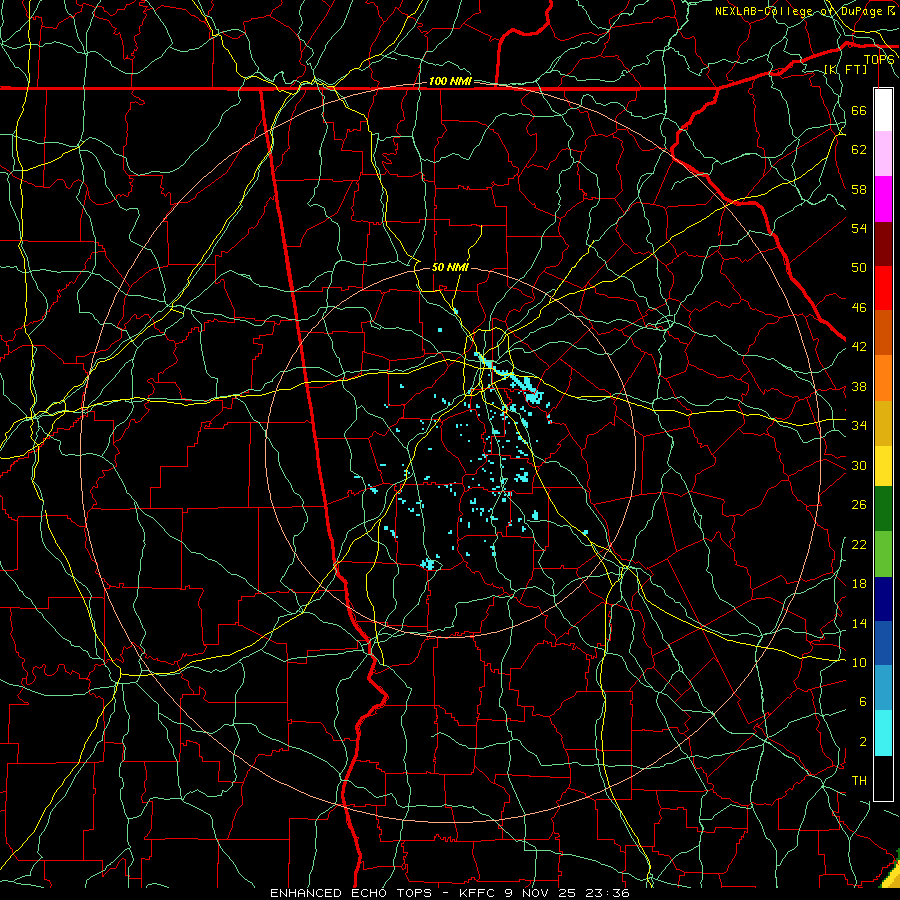Pick the medium sky-blue legend swatch

click(x=883, y=688)
